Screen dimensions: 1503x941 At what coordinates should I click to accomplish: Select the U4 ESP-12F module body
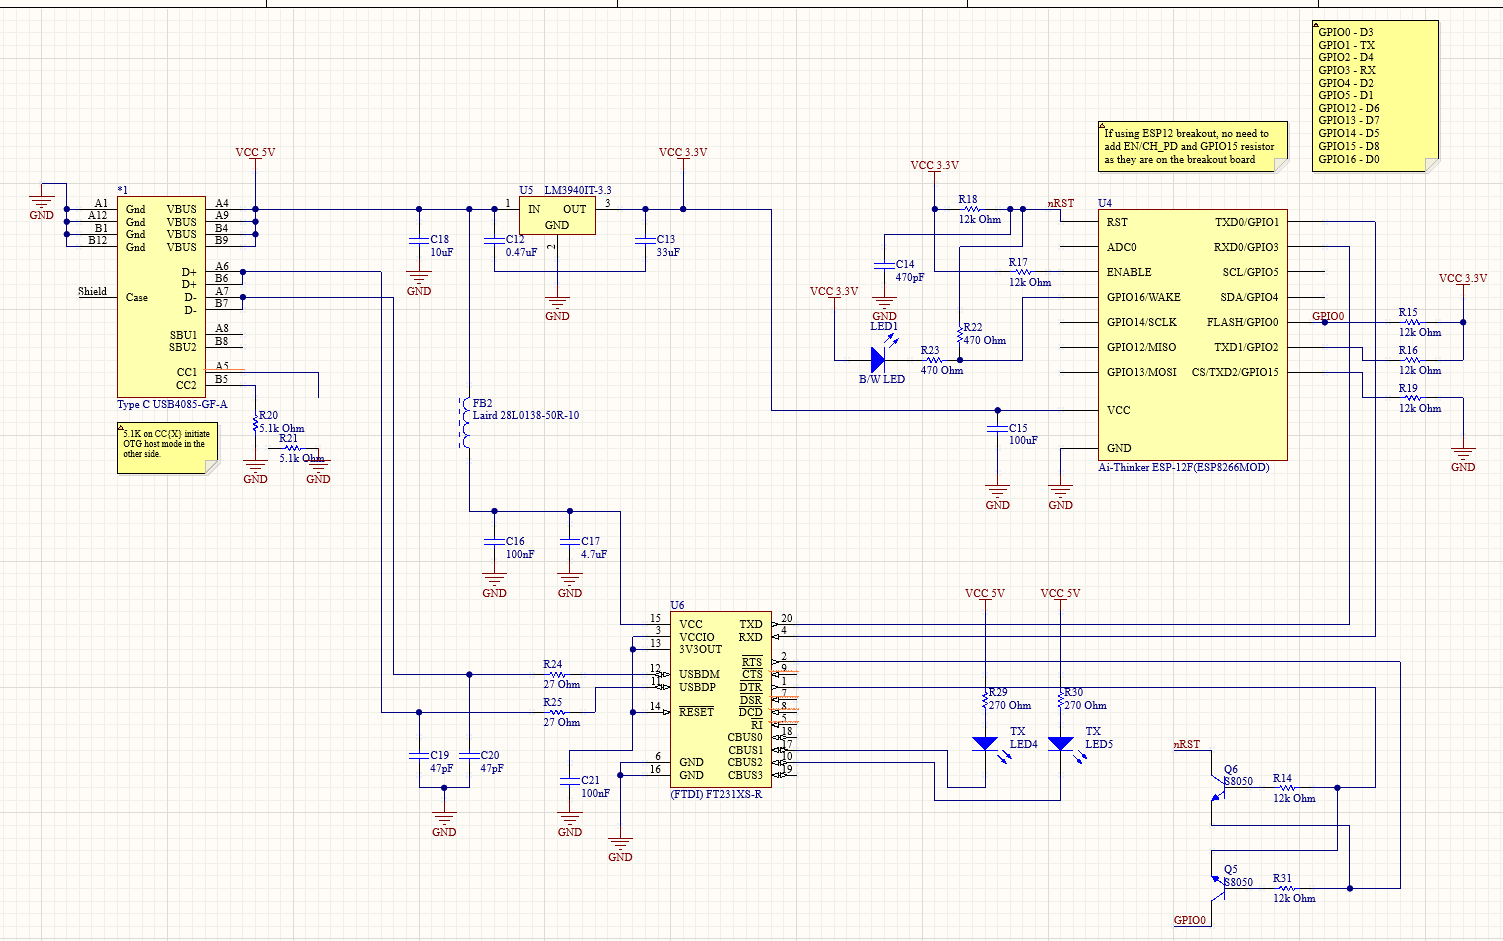click(x=1192, y=335)
